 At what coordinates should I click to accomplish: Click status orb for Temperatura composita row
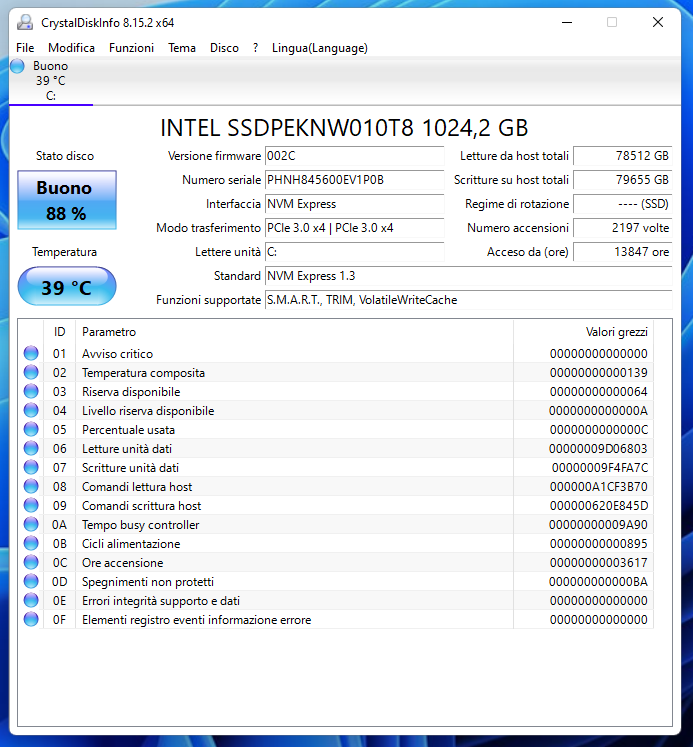pyautogui.click(x=31, y=372)
